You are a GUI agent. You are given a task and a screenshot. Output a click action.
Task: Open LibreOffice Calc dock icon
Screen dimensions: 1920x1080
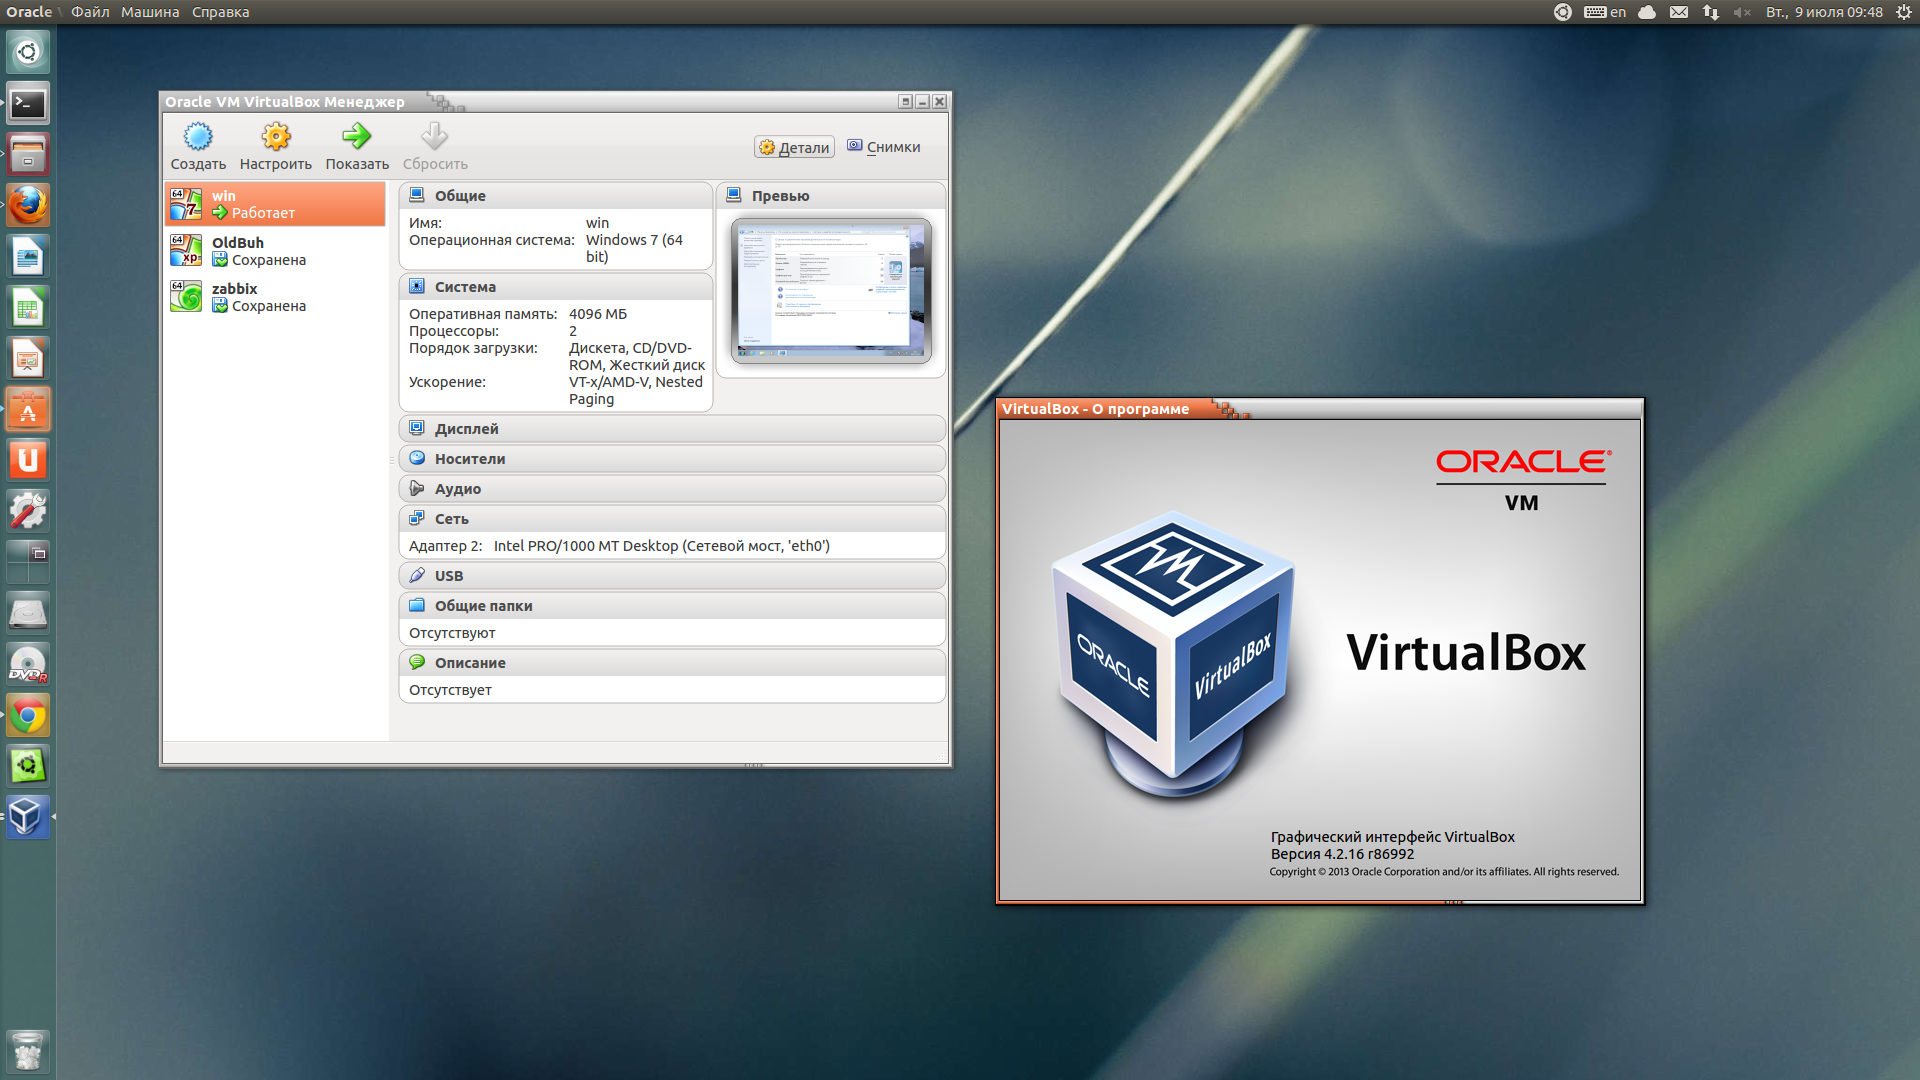click(28, 307)
